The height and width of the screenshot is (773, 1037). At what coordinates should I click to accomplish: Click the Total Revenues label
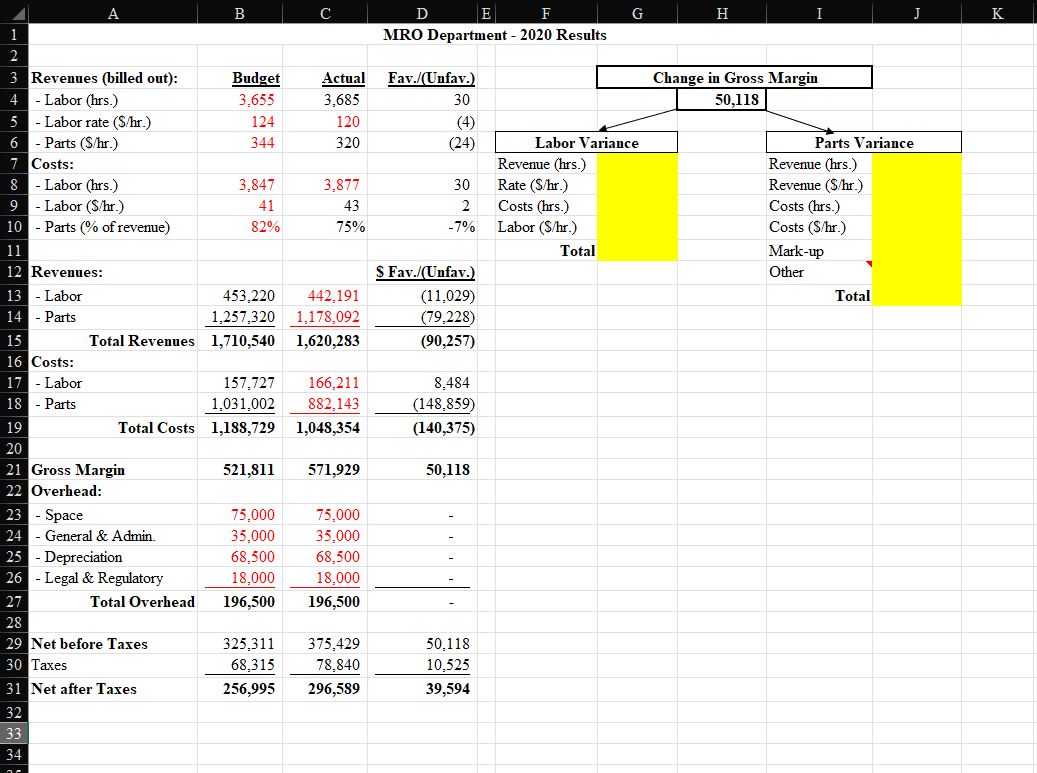pyautogui.click(x=142, y=341)
